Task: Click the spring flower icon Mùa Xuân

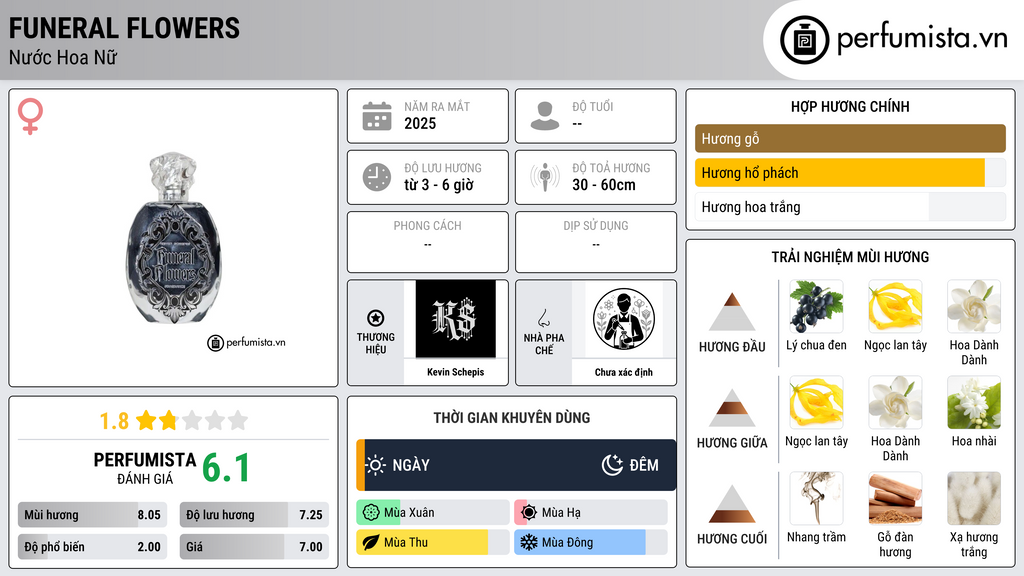Action: pyautogui.click(x=371, y=513)
